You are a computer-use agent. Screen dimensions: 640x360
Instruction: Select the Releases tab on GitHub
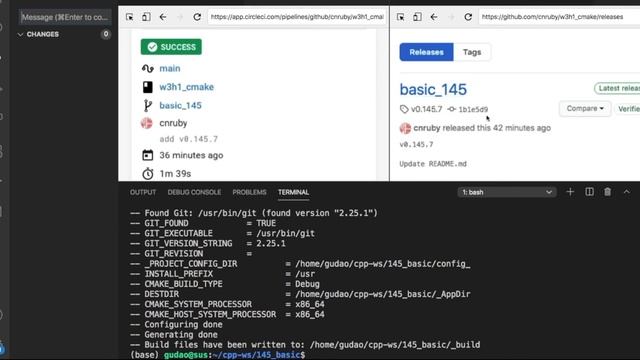426,52
